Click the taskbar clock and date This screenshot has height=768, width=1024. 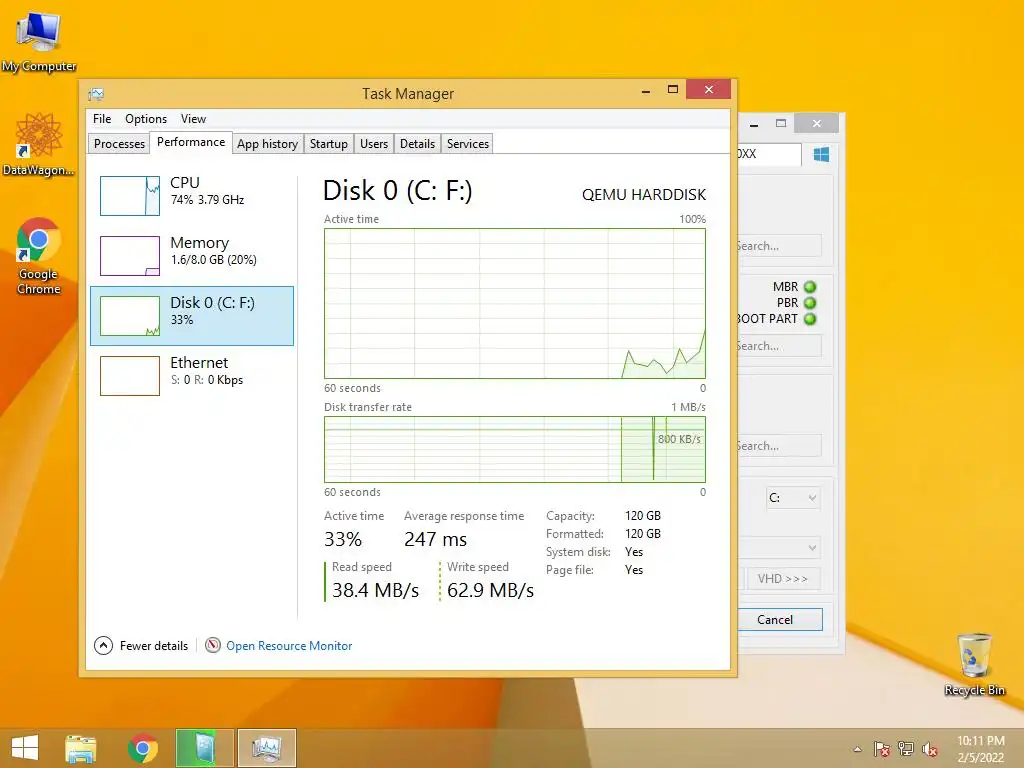981,749
